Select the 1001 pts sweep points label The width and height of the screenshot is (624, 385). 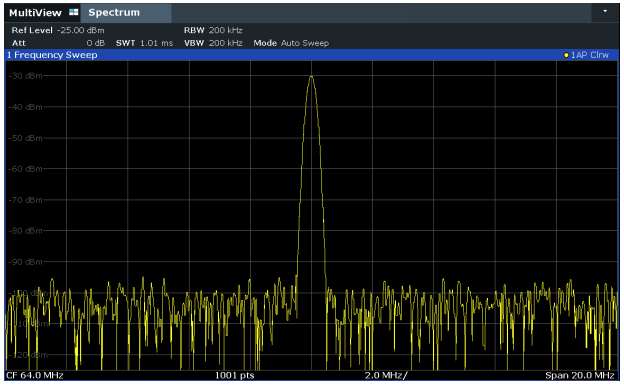(x=234, y=375)
